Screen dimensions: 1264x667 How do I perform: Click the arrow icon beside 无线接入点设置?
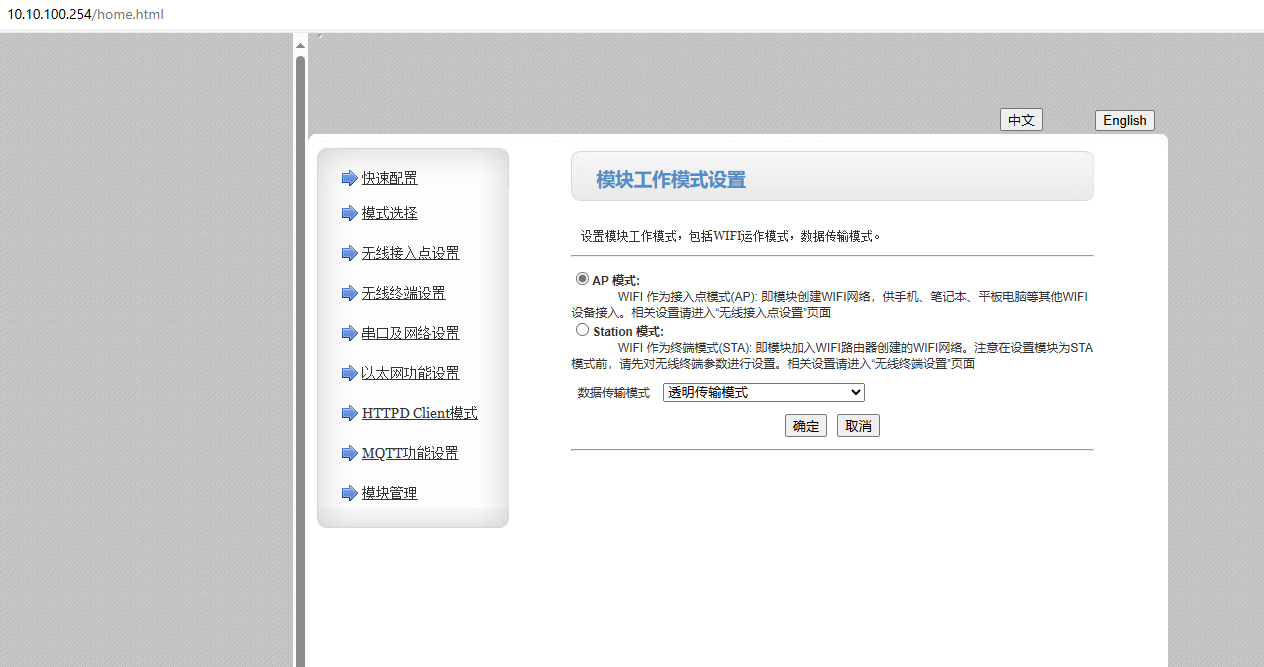(349, 253)
